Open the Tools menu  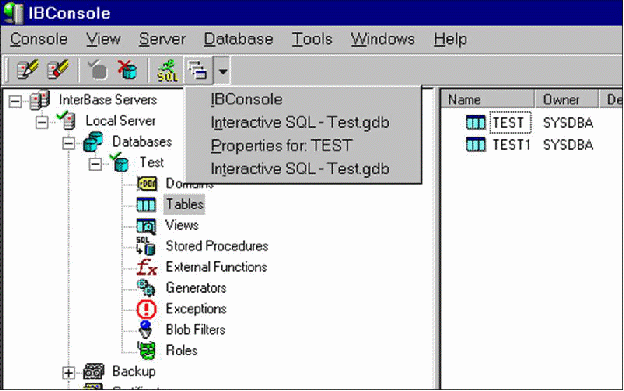click(312, 39)
